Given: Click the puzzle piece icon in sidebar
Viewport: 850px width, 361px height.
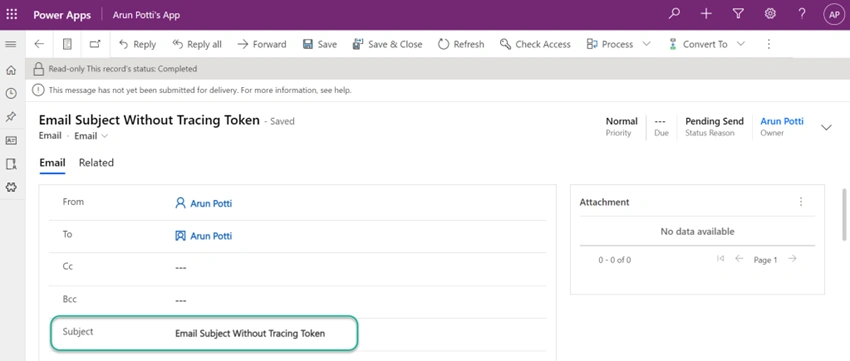Looking at the screenshot, I should 11,187.
